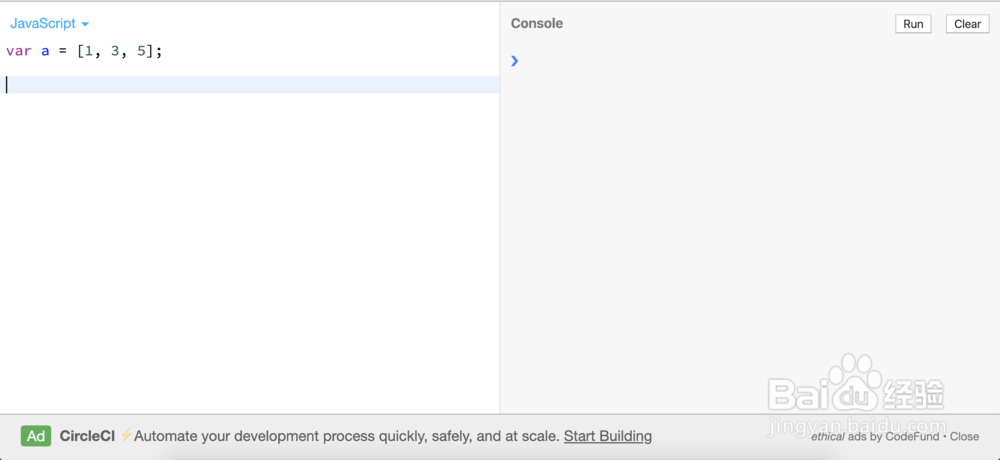Click the lightning bolt icon beside CircleCI
The height and width of the screenshot is (460, 1000).
126,436
